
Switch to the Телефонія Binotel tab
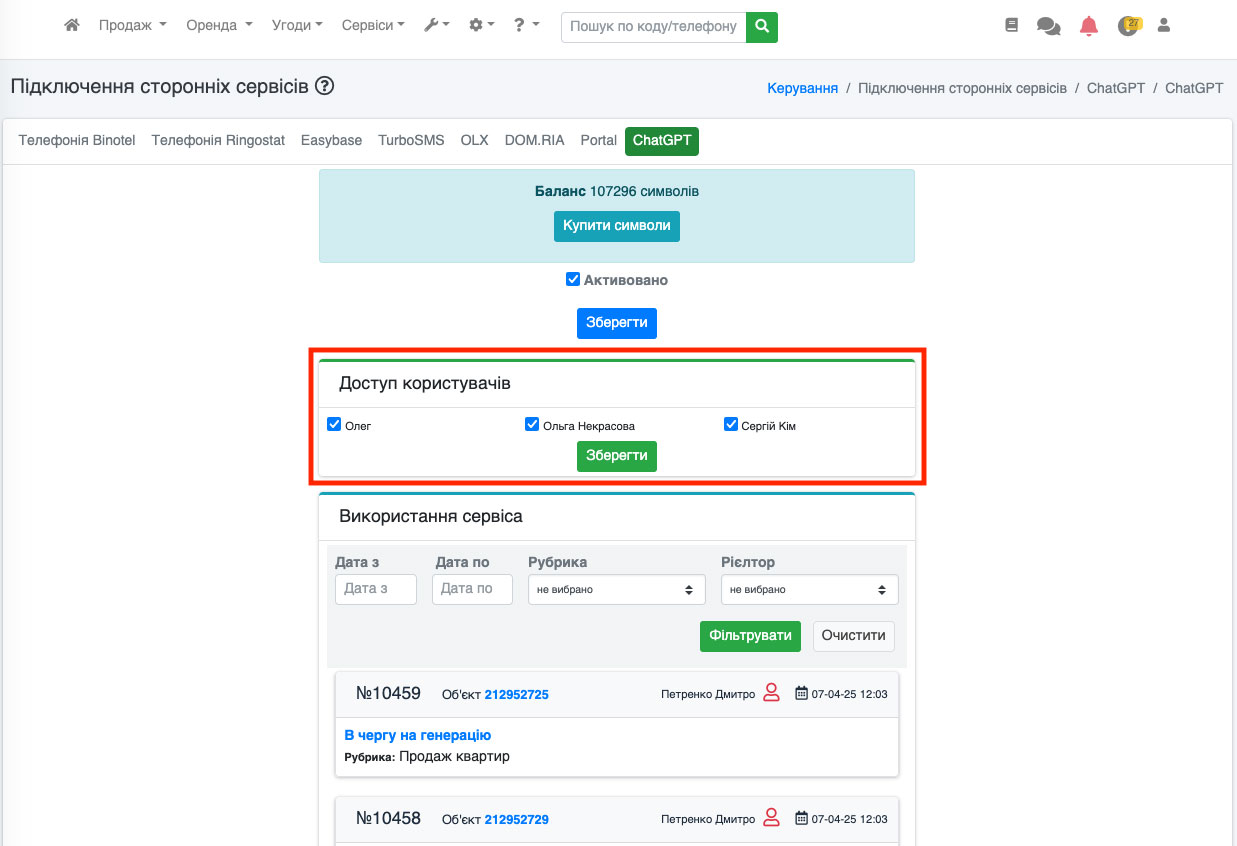[x=77, y=141]
